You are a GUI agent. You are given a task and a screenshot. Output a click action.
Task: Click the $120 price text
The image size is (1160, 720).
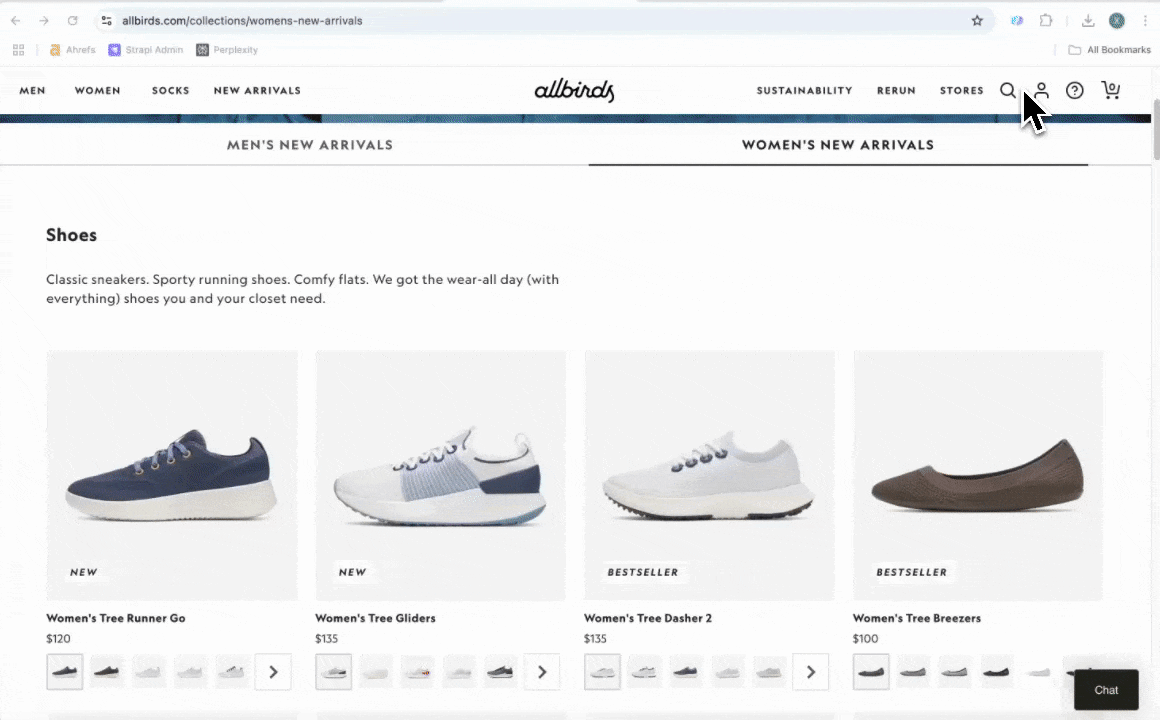[x=58, y=639]
